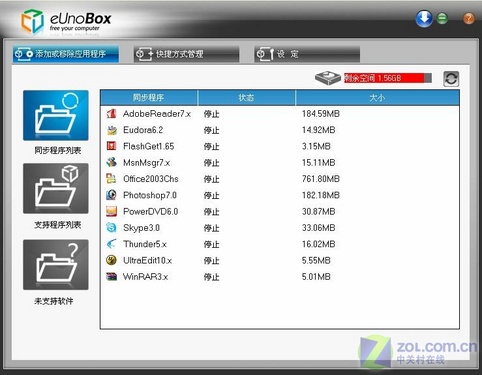The width and height of the screenshot is (482, 375).
Task: Click size value 184.59MB
Action: tap(321, 114)
